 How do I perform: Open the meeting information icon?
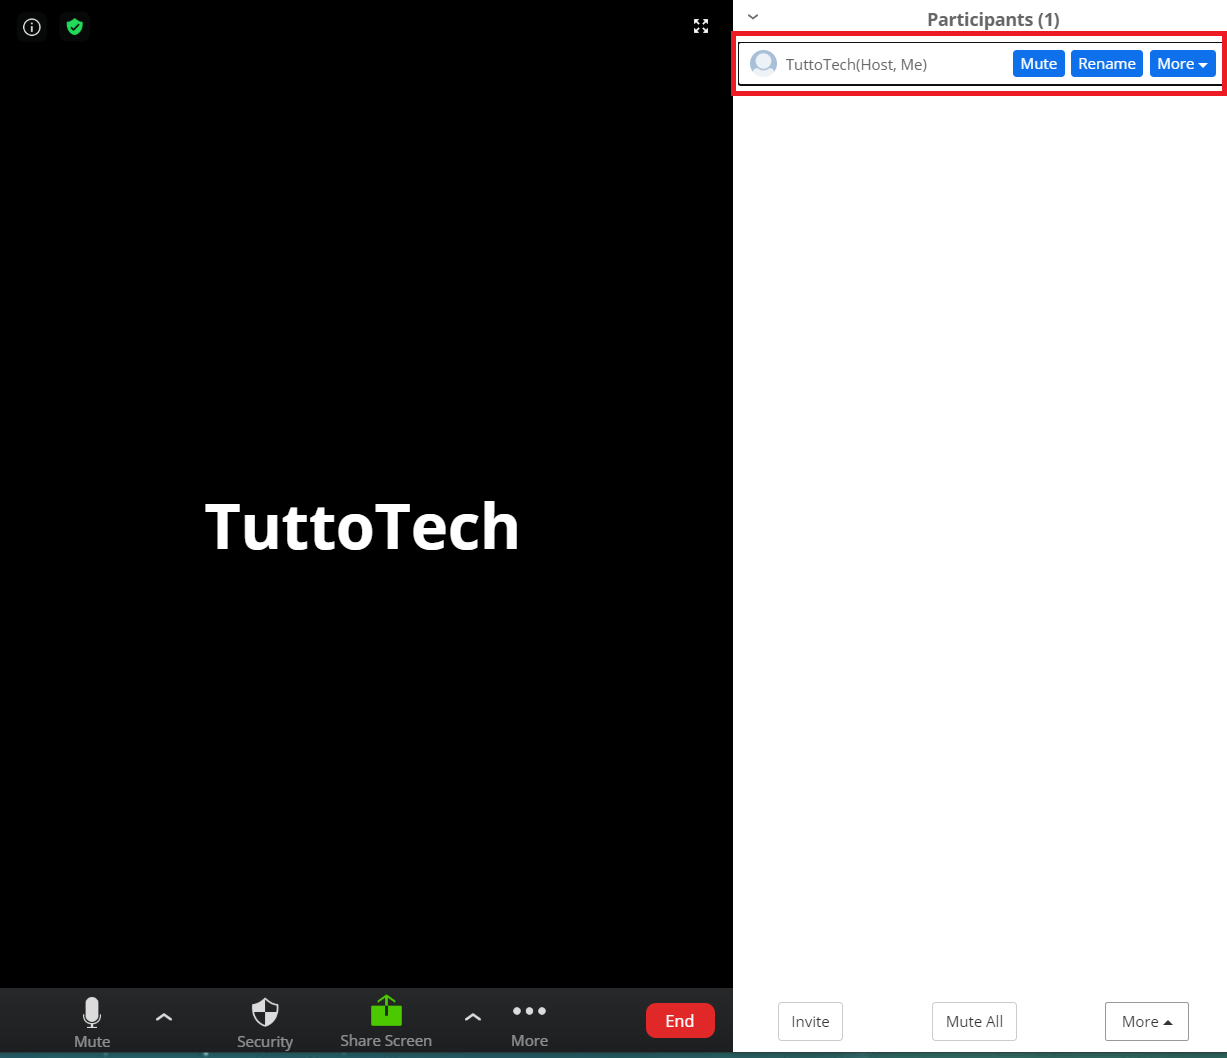32,27
